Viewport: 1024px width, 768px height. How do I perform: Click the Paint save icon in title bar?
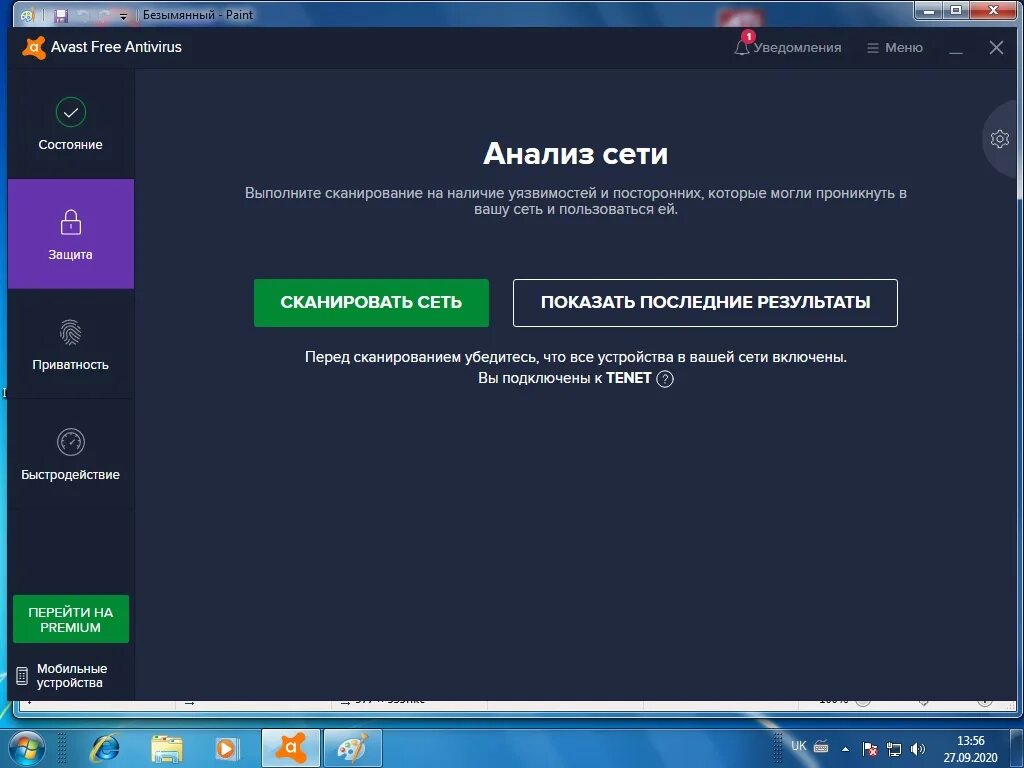(61, 15)
